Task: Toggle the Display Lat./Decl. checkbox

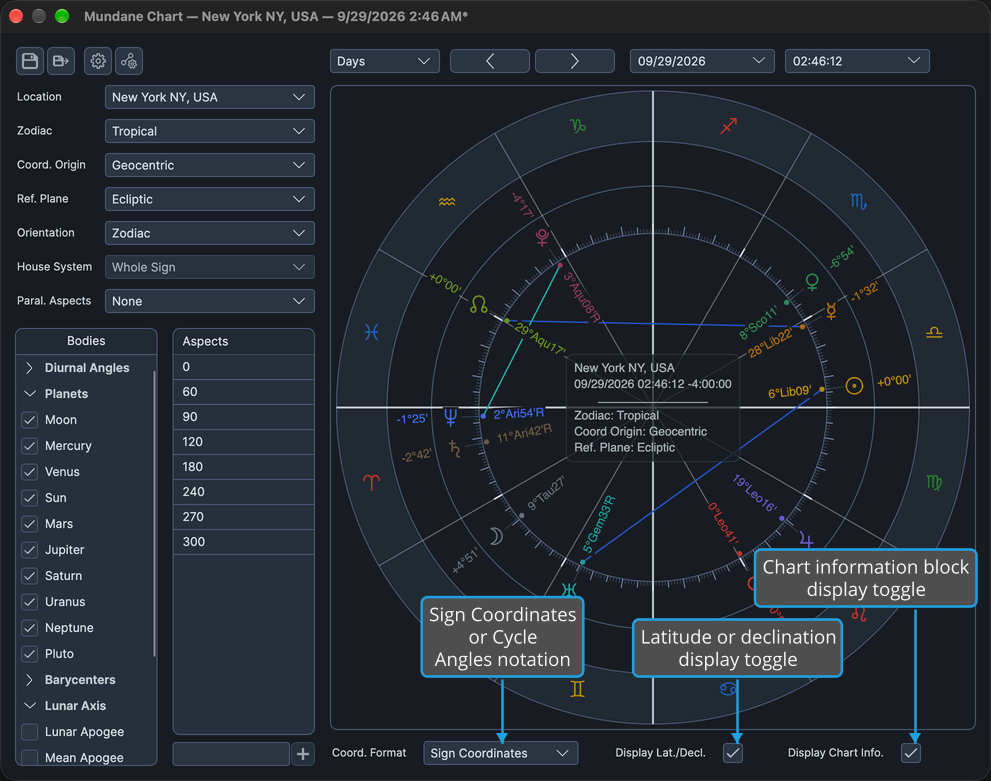Action: (733, 753)
